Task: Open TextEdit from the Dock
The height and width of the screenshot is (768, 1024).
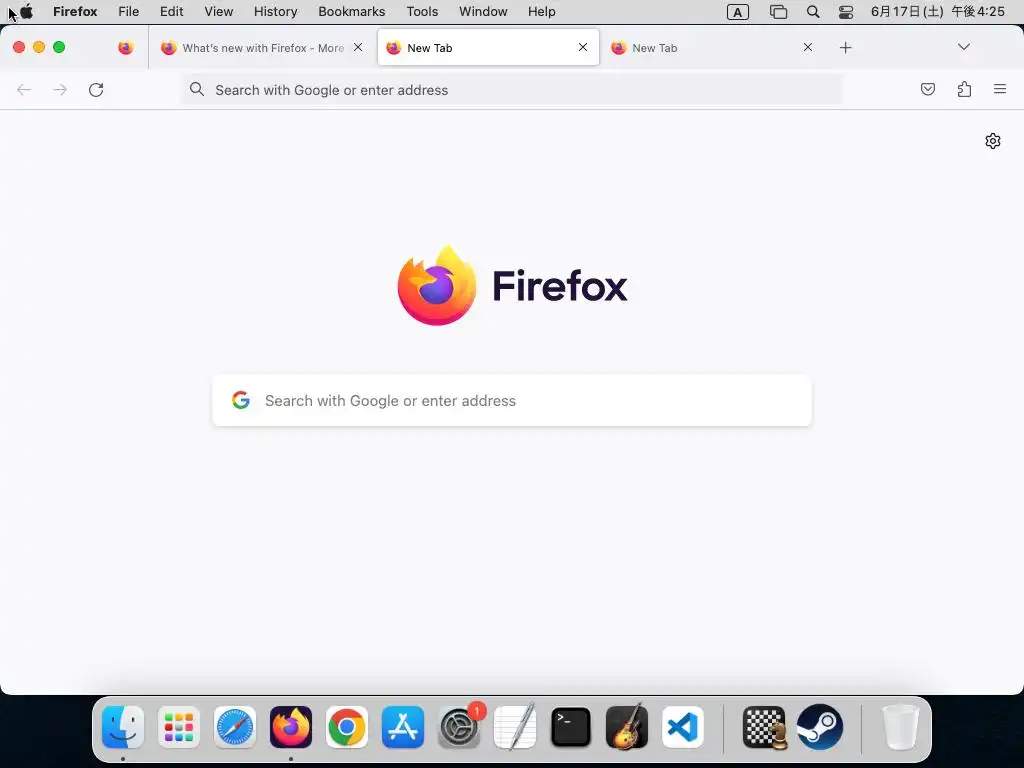Action: coord(515,727)
